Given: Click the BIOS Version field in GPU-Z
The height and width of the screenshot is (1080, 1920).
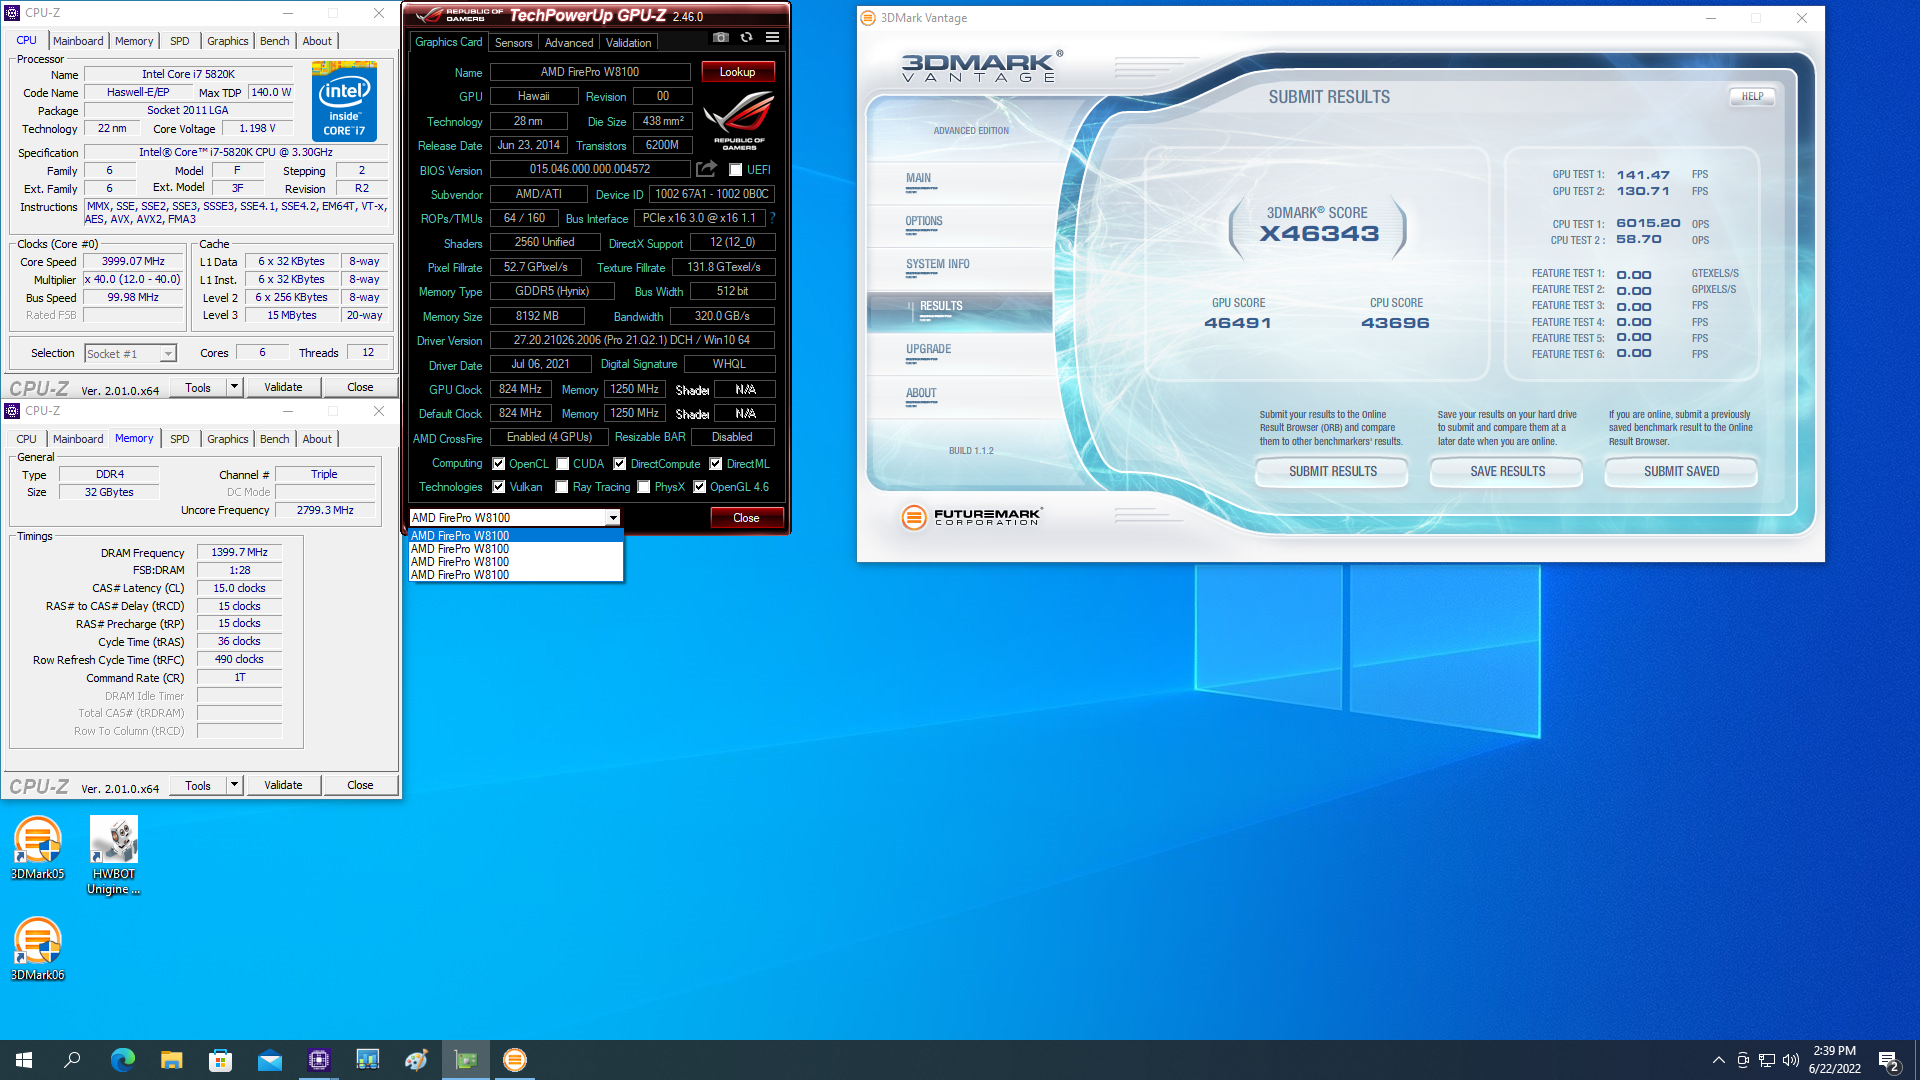Looking at the screenshot, I should tap(590, 170).
